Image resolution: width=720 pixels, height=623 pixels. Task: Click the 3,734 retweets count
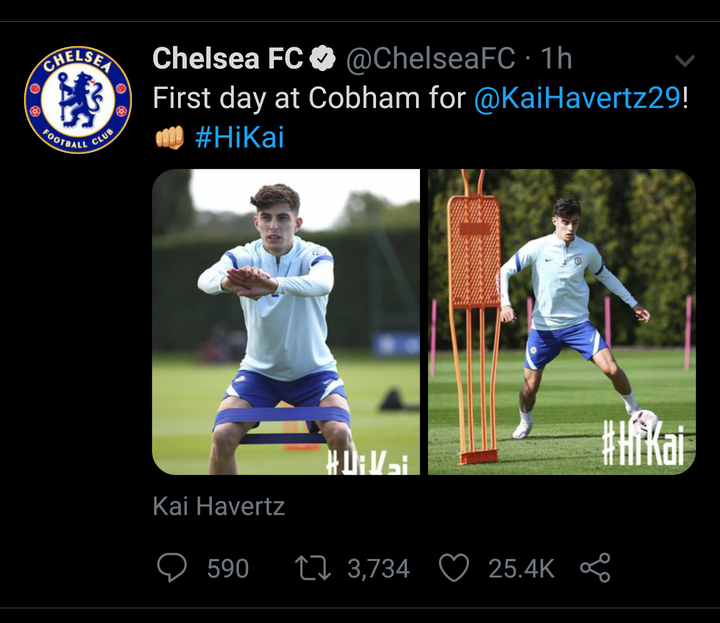[x=378, y=569]
